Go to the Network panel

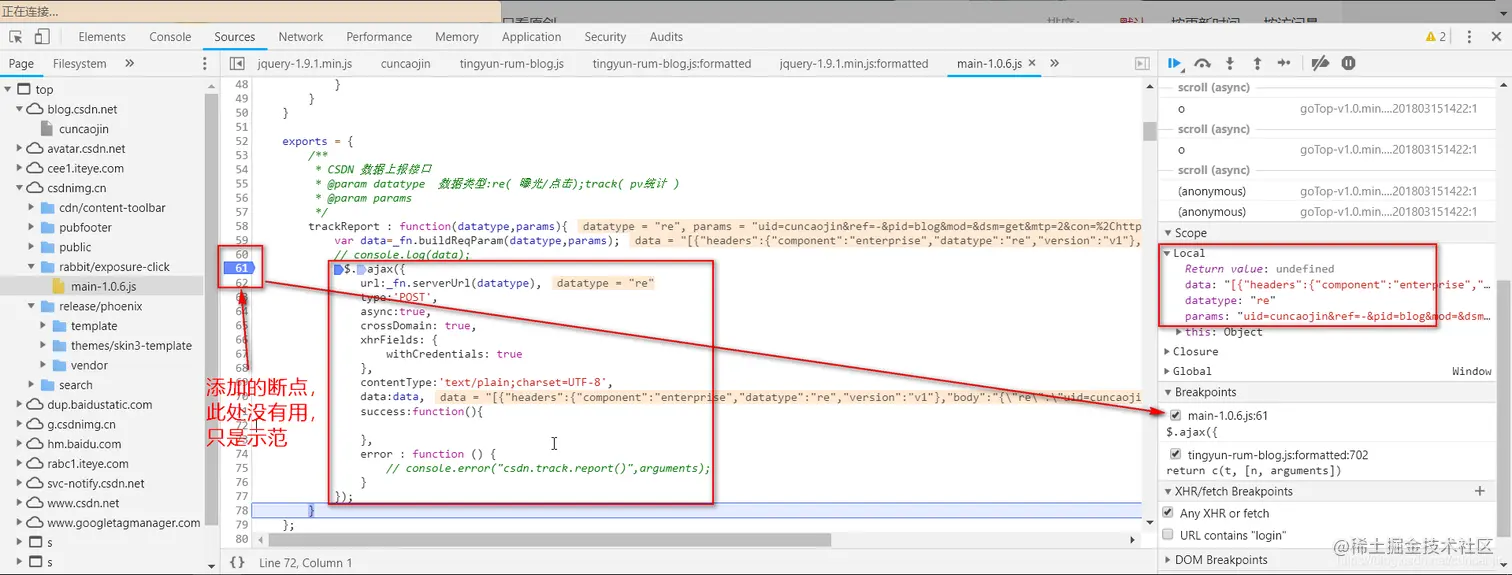click(x=301, y=37)
